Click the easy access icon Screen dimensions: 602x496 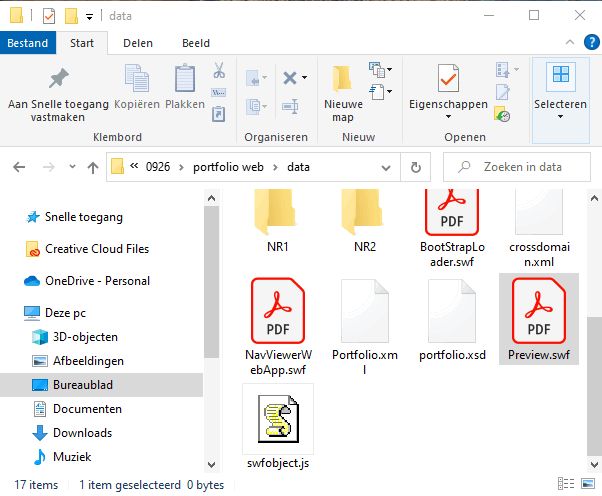377,92
